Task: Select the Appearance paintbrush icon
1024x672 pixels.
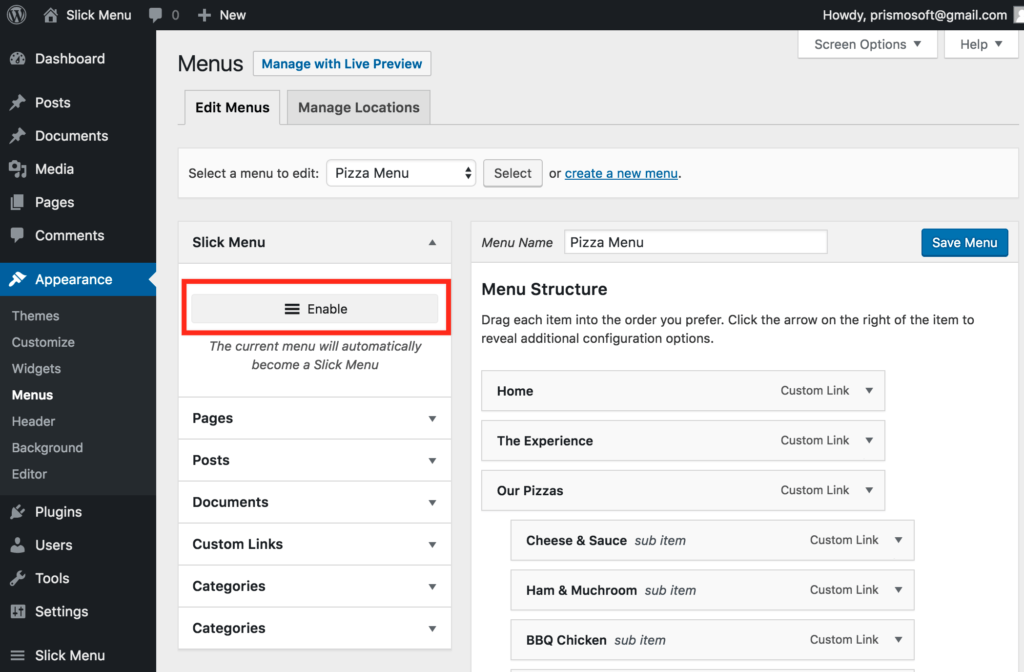Action: pos(20,279)
